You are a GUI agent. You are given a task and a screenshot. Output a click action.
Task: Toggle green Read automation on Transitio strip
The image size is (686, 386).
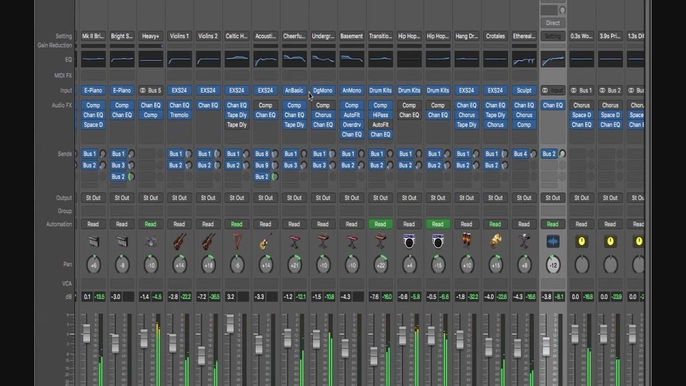[x=380, y=224]
